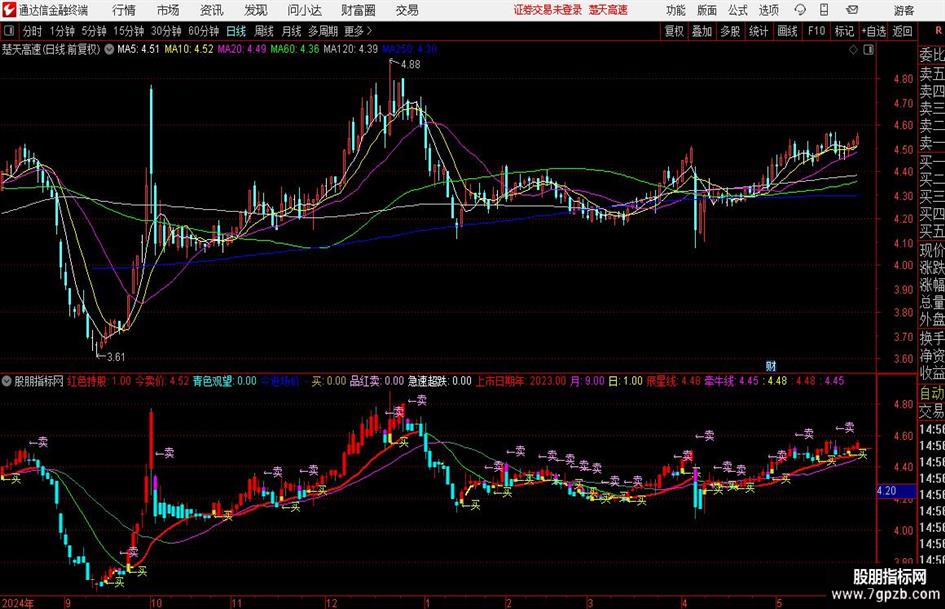Switch to the 分时 period tab

tap(33, 31)
